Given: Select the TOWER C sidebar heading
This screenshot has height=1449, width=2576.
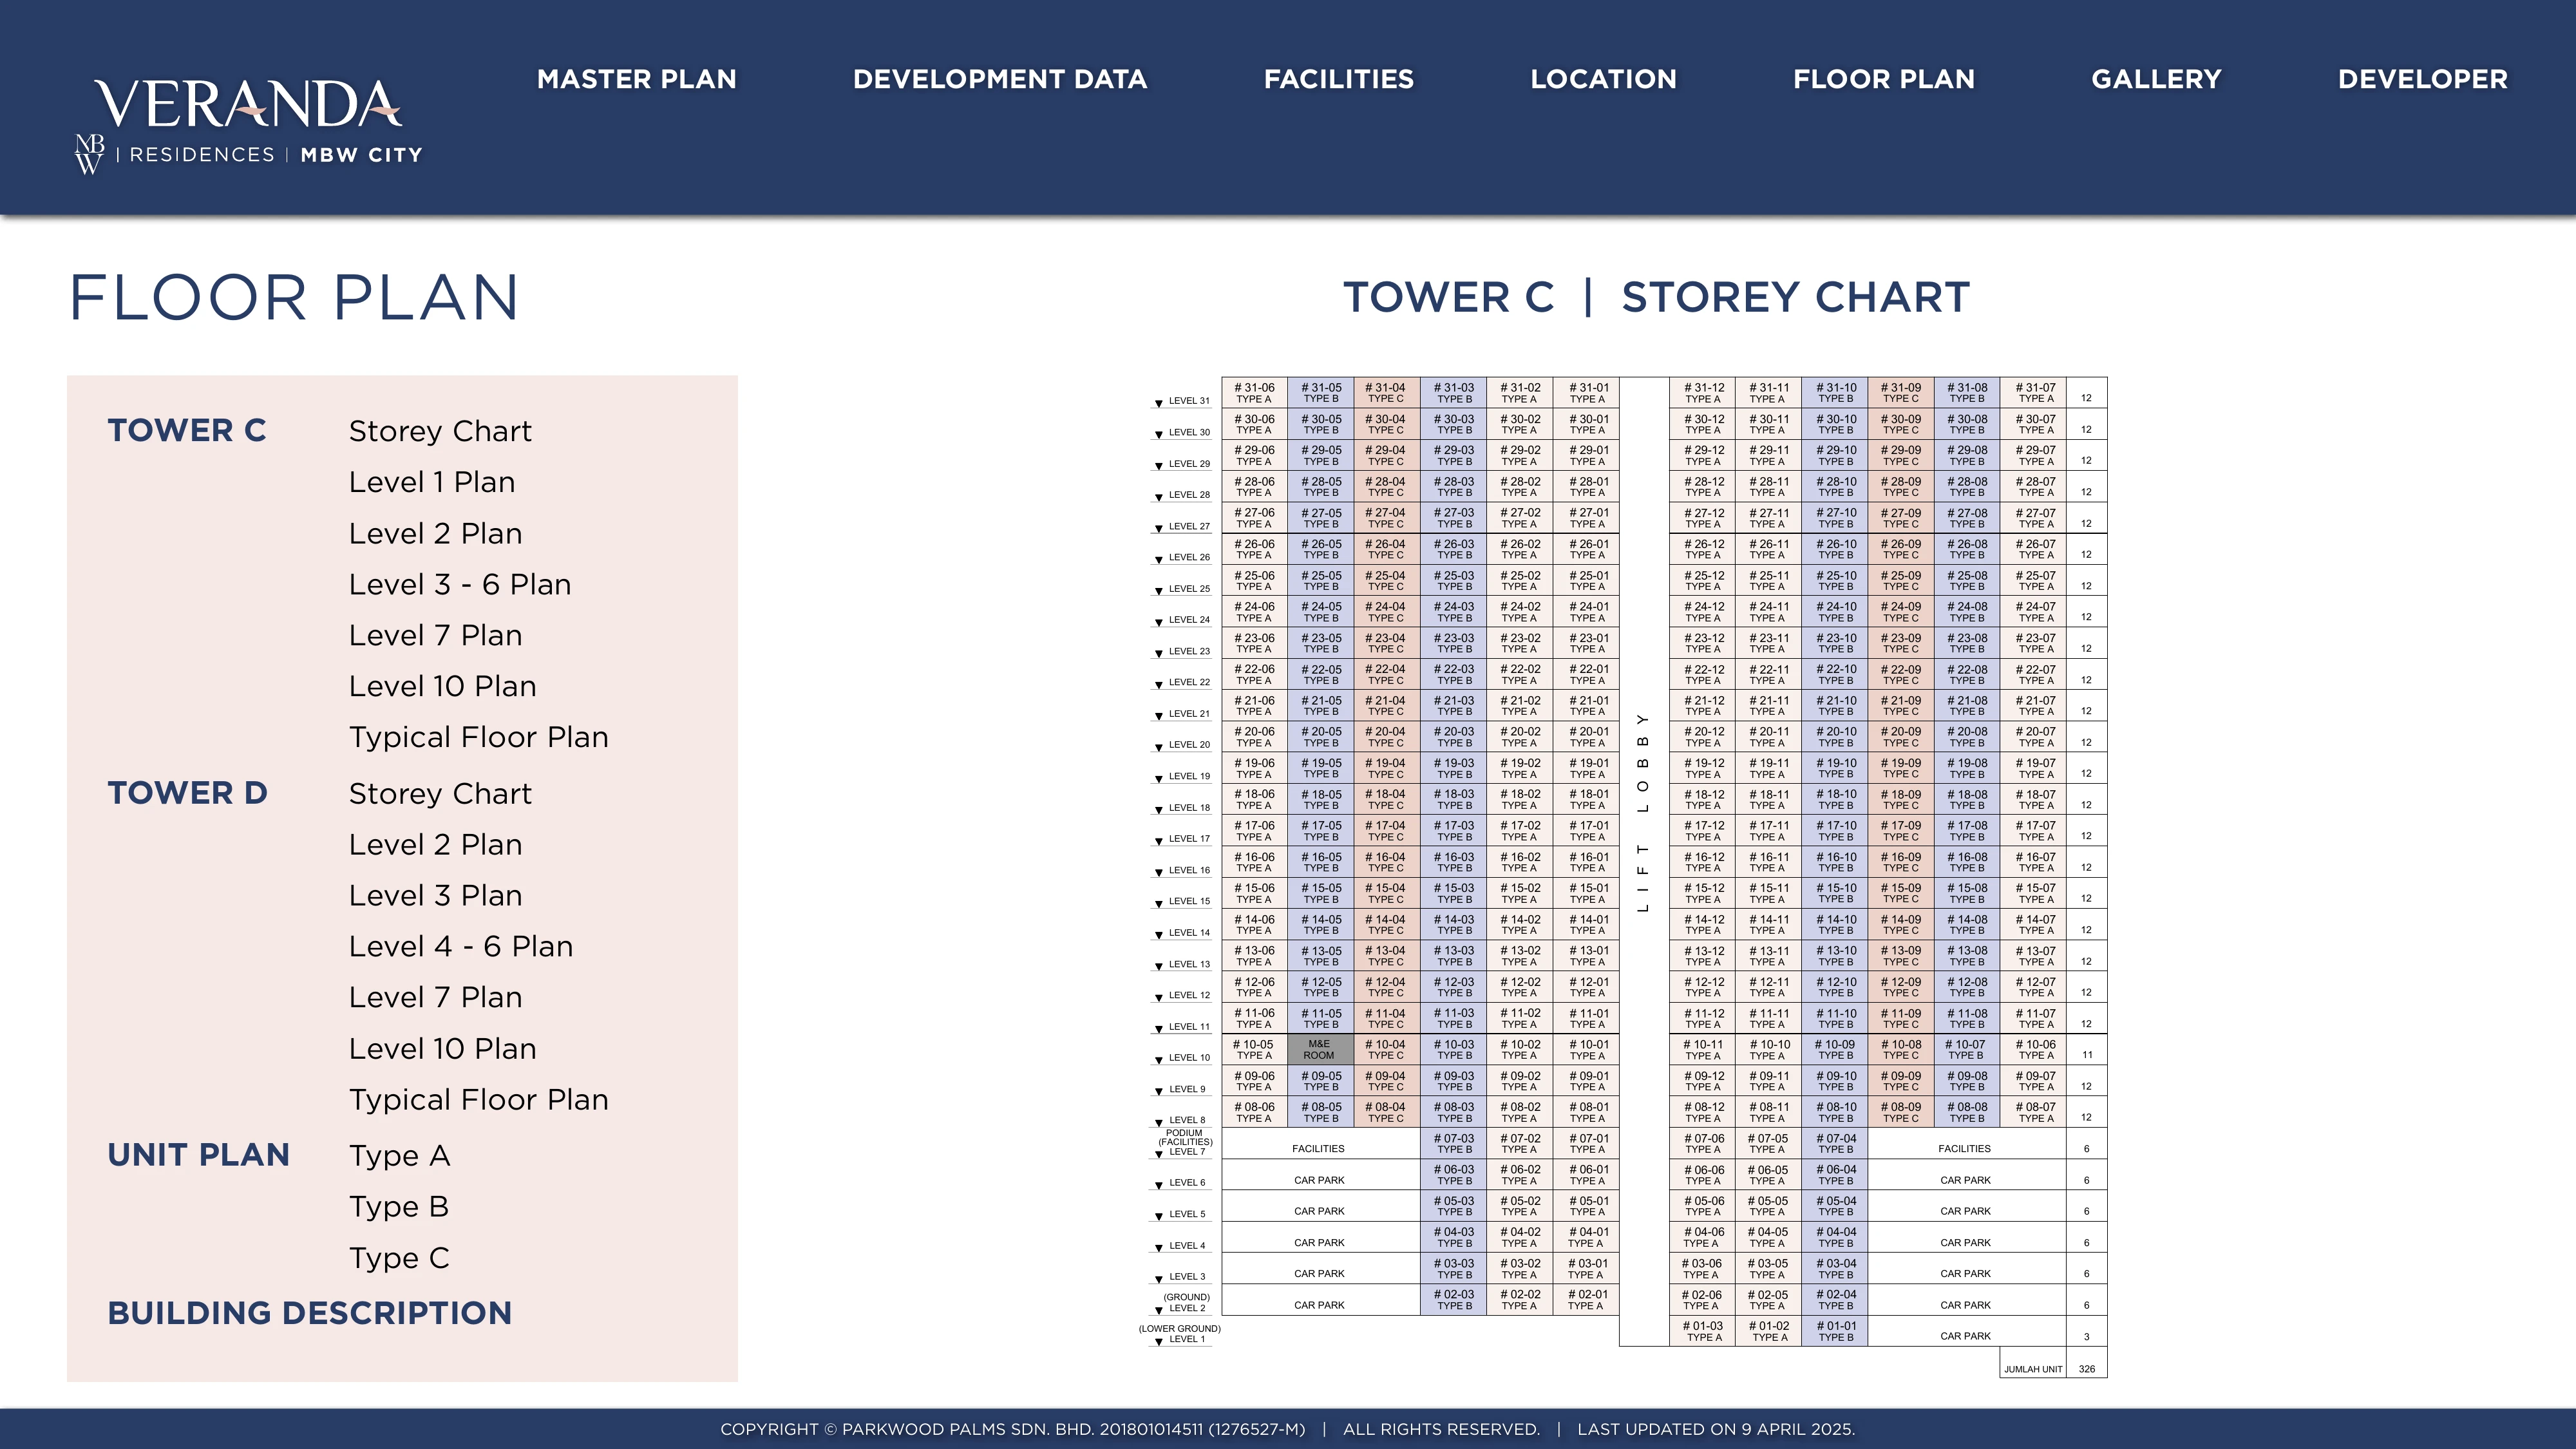Looking at the screenshot, I should [x=187, y=430].
